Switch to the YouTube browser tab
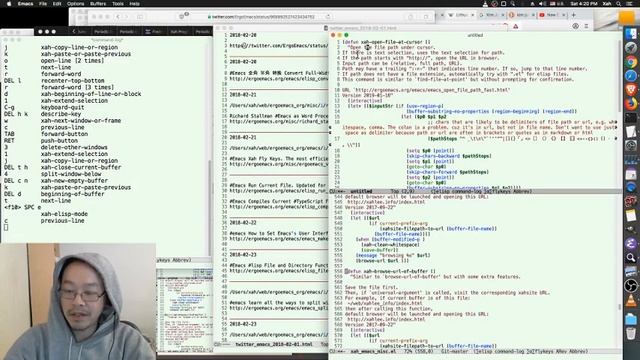The image size is (640, 360). tap(552, 15)
